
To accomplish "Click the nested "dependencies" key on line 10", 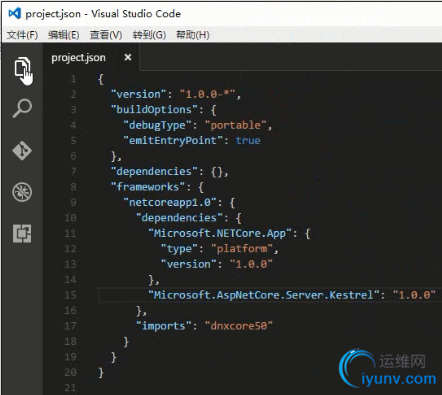I will click(x=179, y=218).
